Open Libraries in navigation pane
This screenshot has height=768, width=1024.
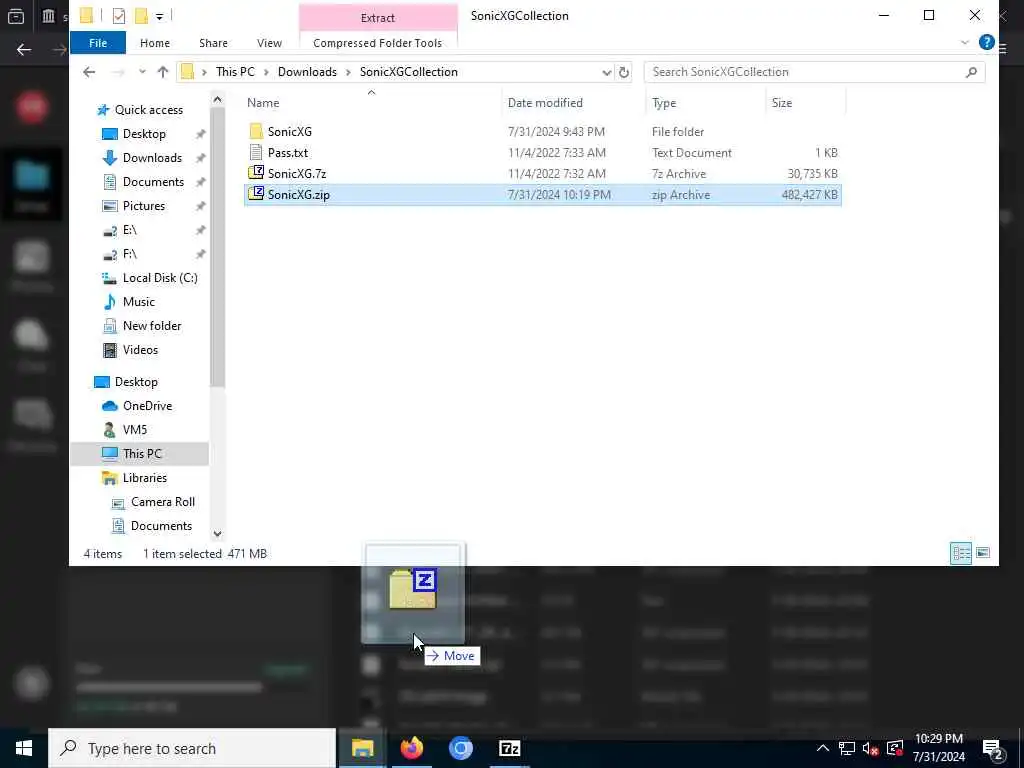pos(144,477)
